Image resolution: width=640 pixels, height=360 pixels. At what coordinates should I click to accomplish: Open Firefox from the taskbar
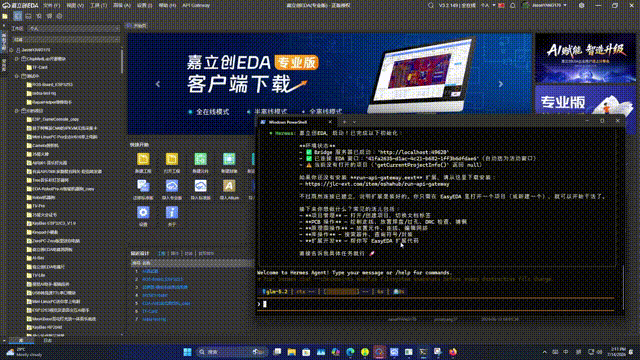[x=453, y=352]
